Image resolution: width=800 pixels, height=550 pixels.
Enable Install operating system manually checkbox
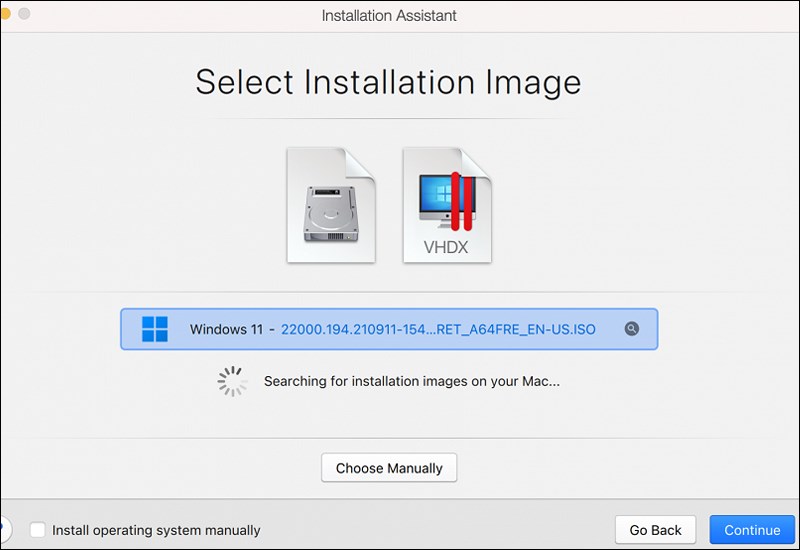pyautogui.click(x=38, y=530)
